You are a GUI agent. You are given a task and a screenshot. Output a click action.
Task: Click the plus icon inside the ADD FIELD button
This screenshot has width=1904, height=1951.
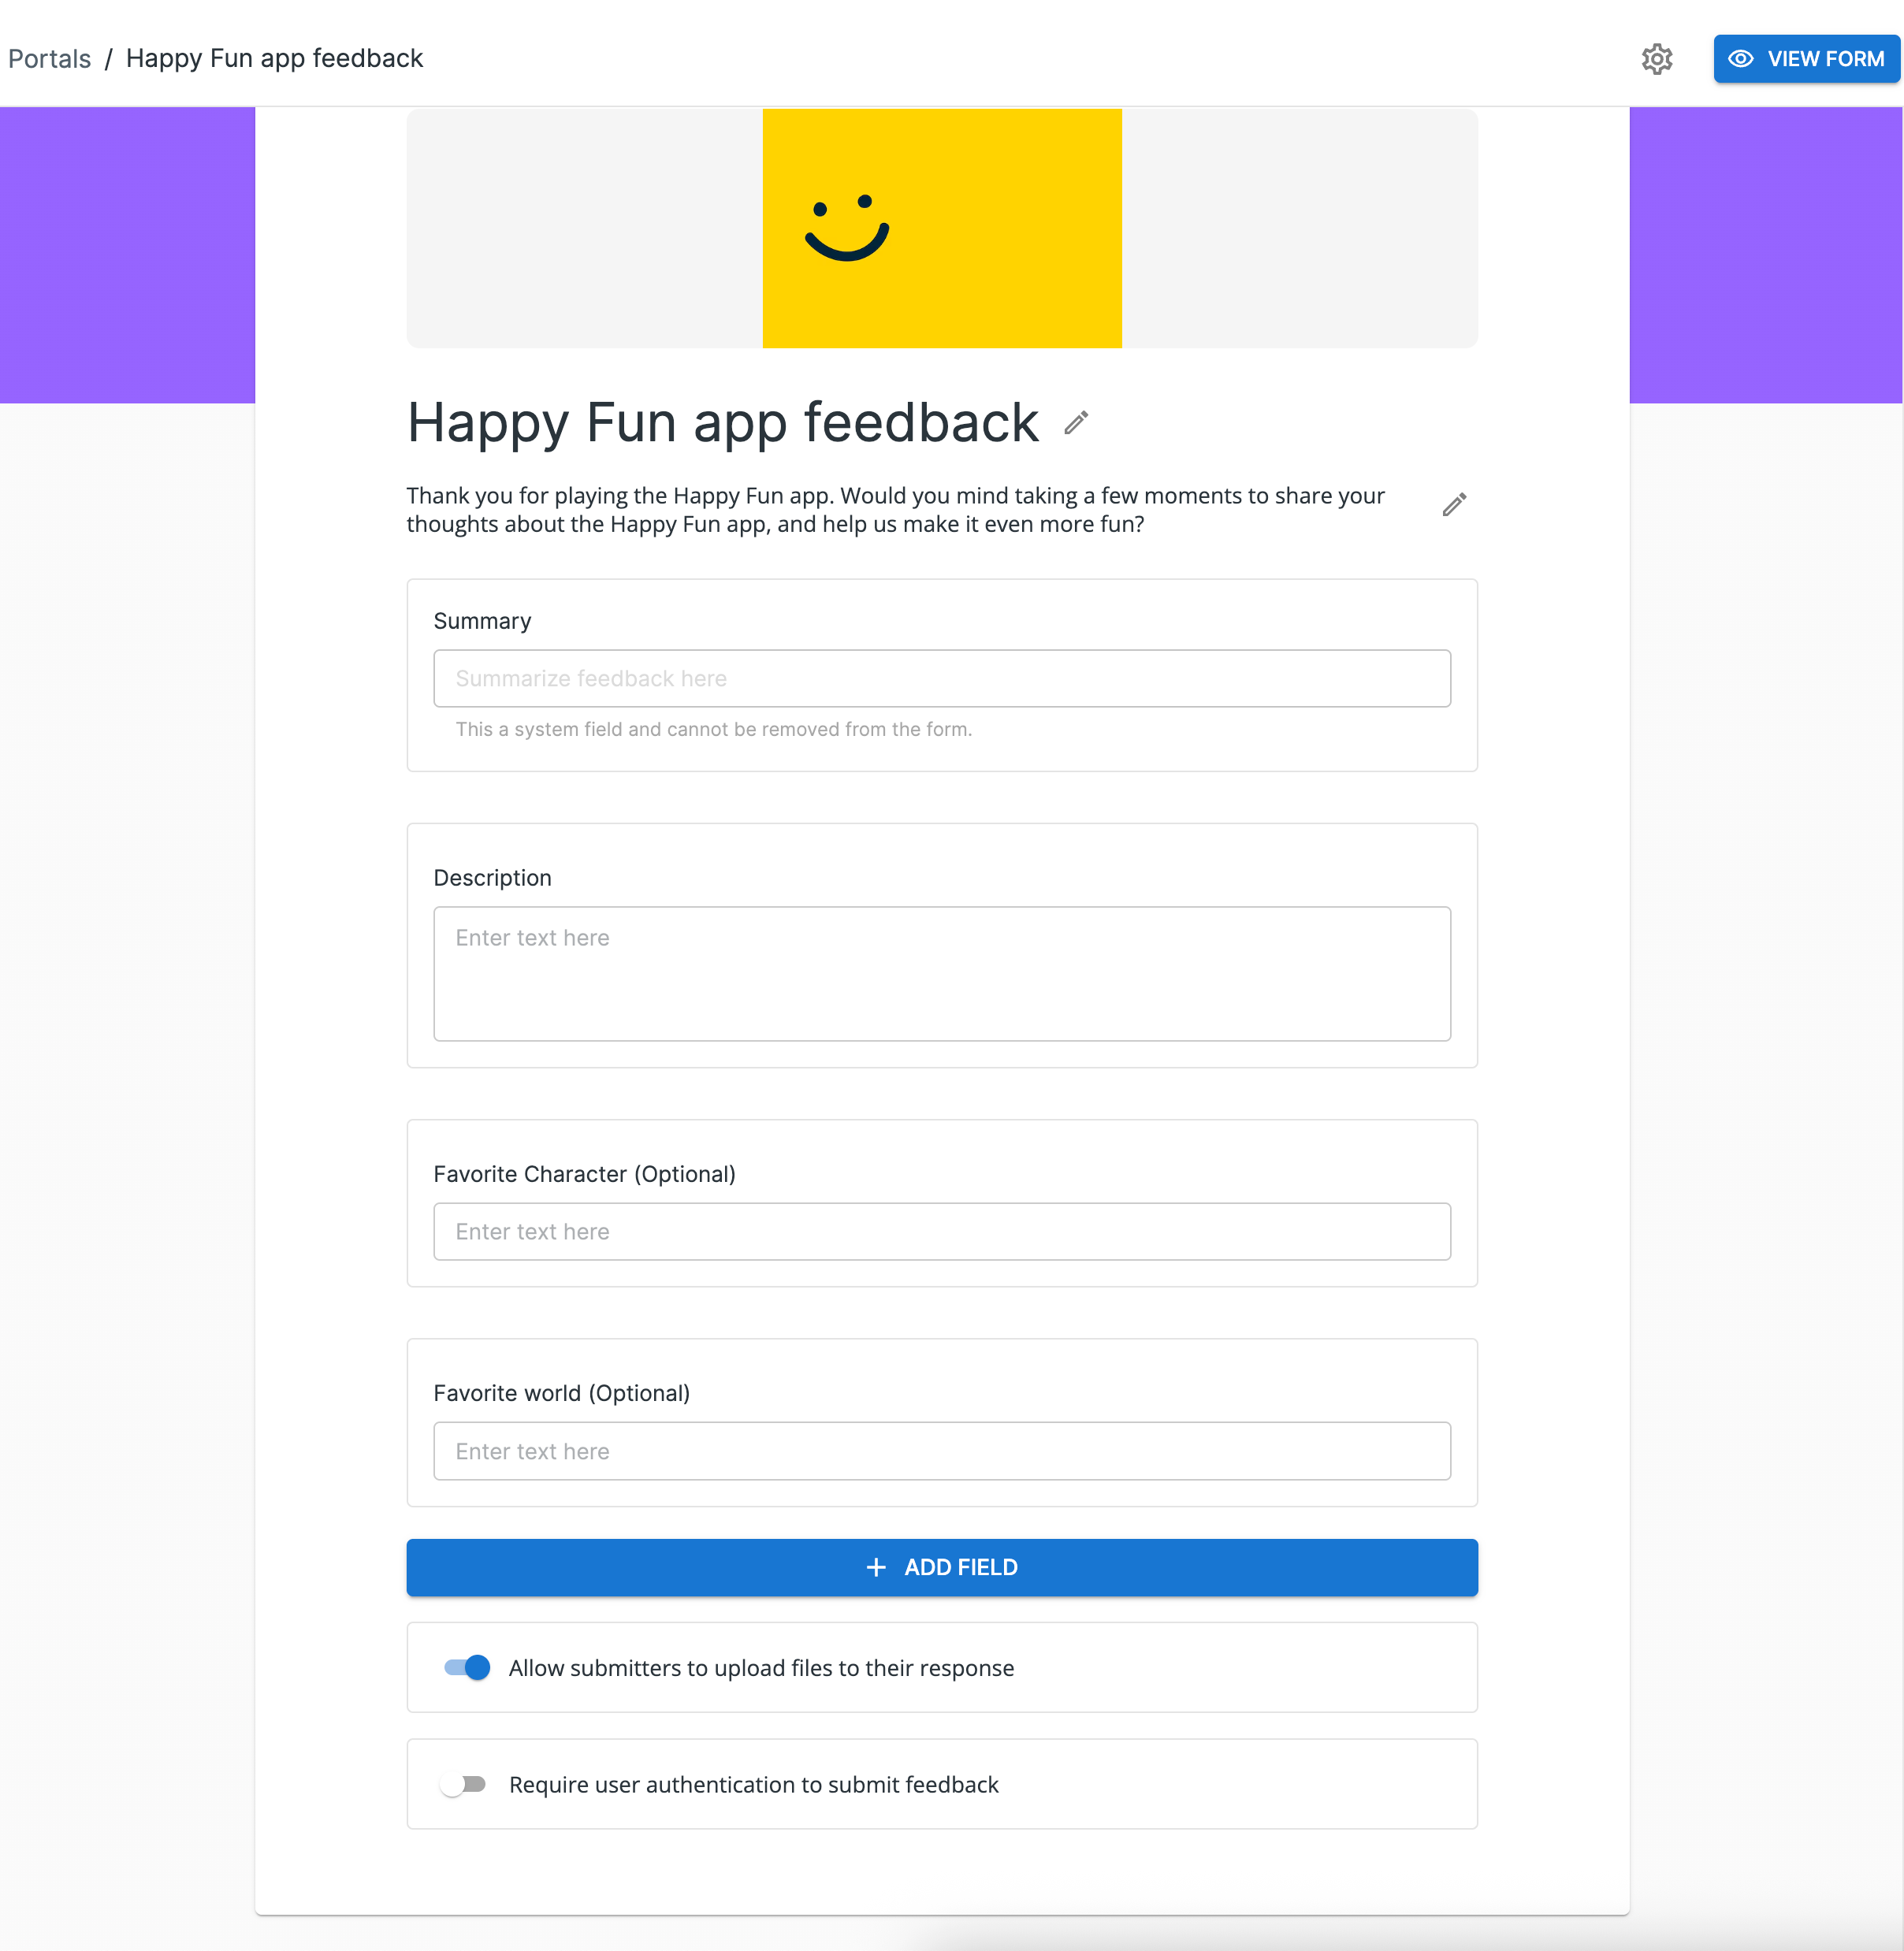click(876, 1567)
